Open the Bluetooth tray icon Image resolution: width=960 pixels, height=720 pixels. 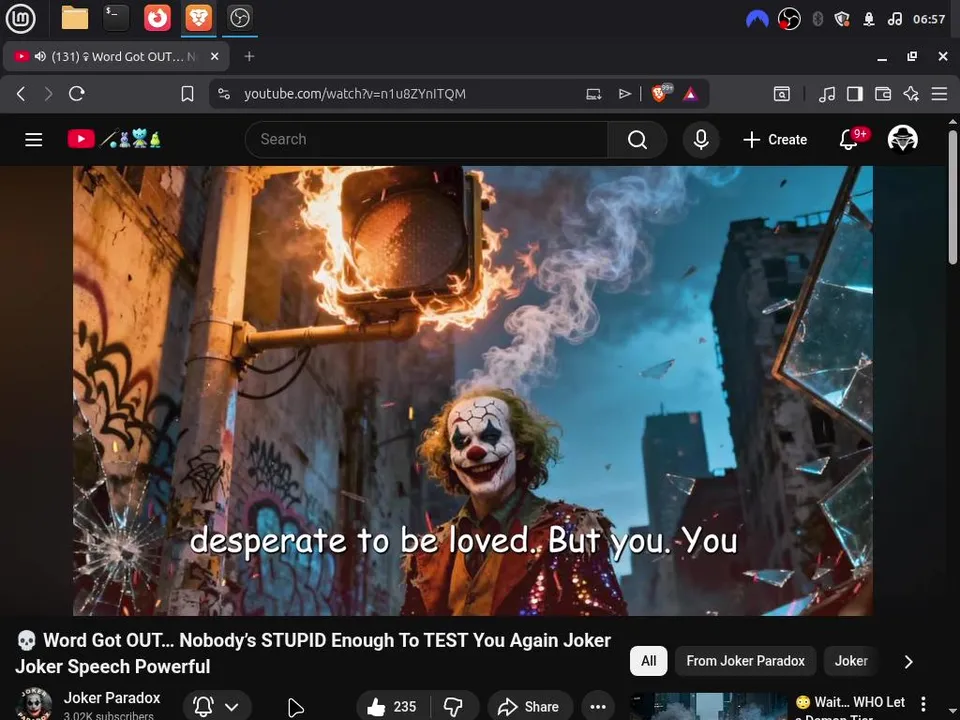[x=817, y=19]
